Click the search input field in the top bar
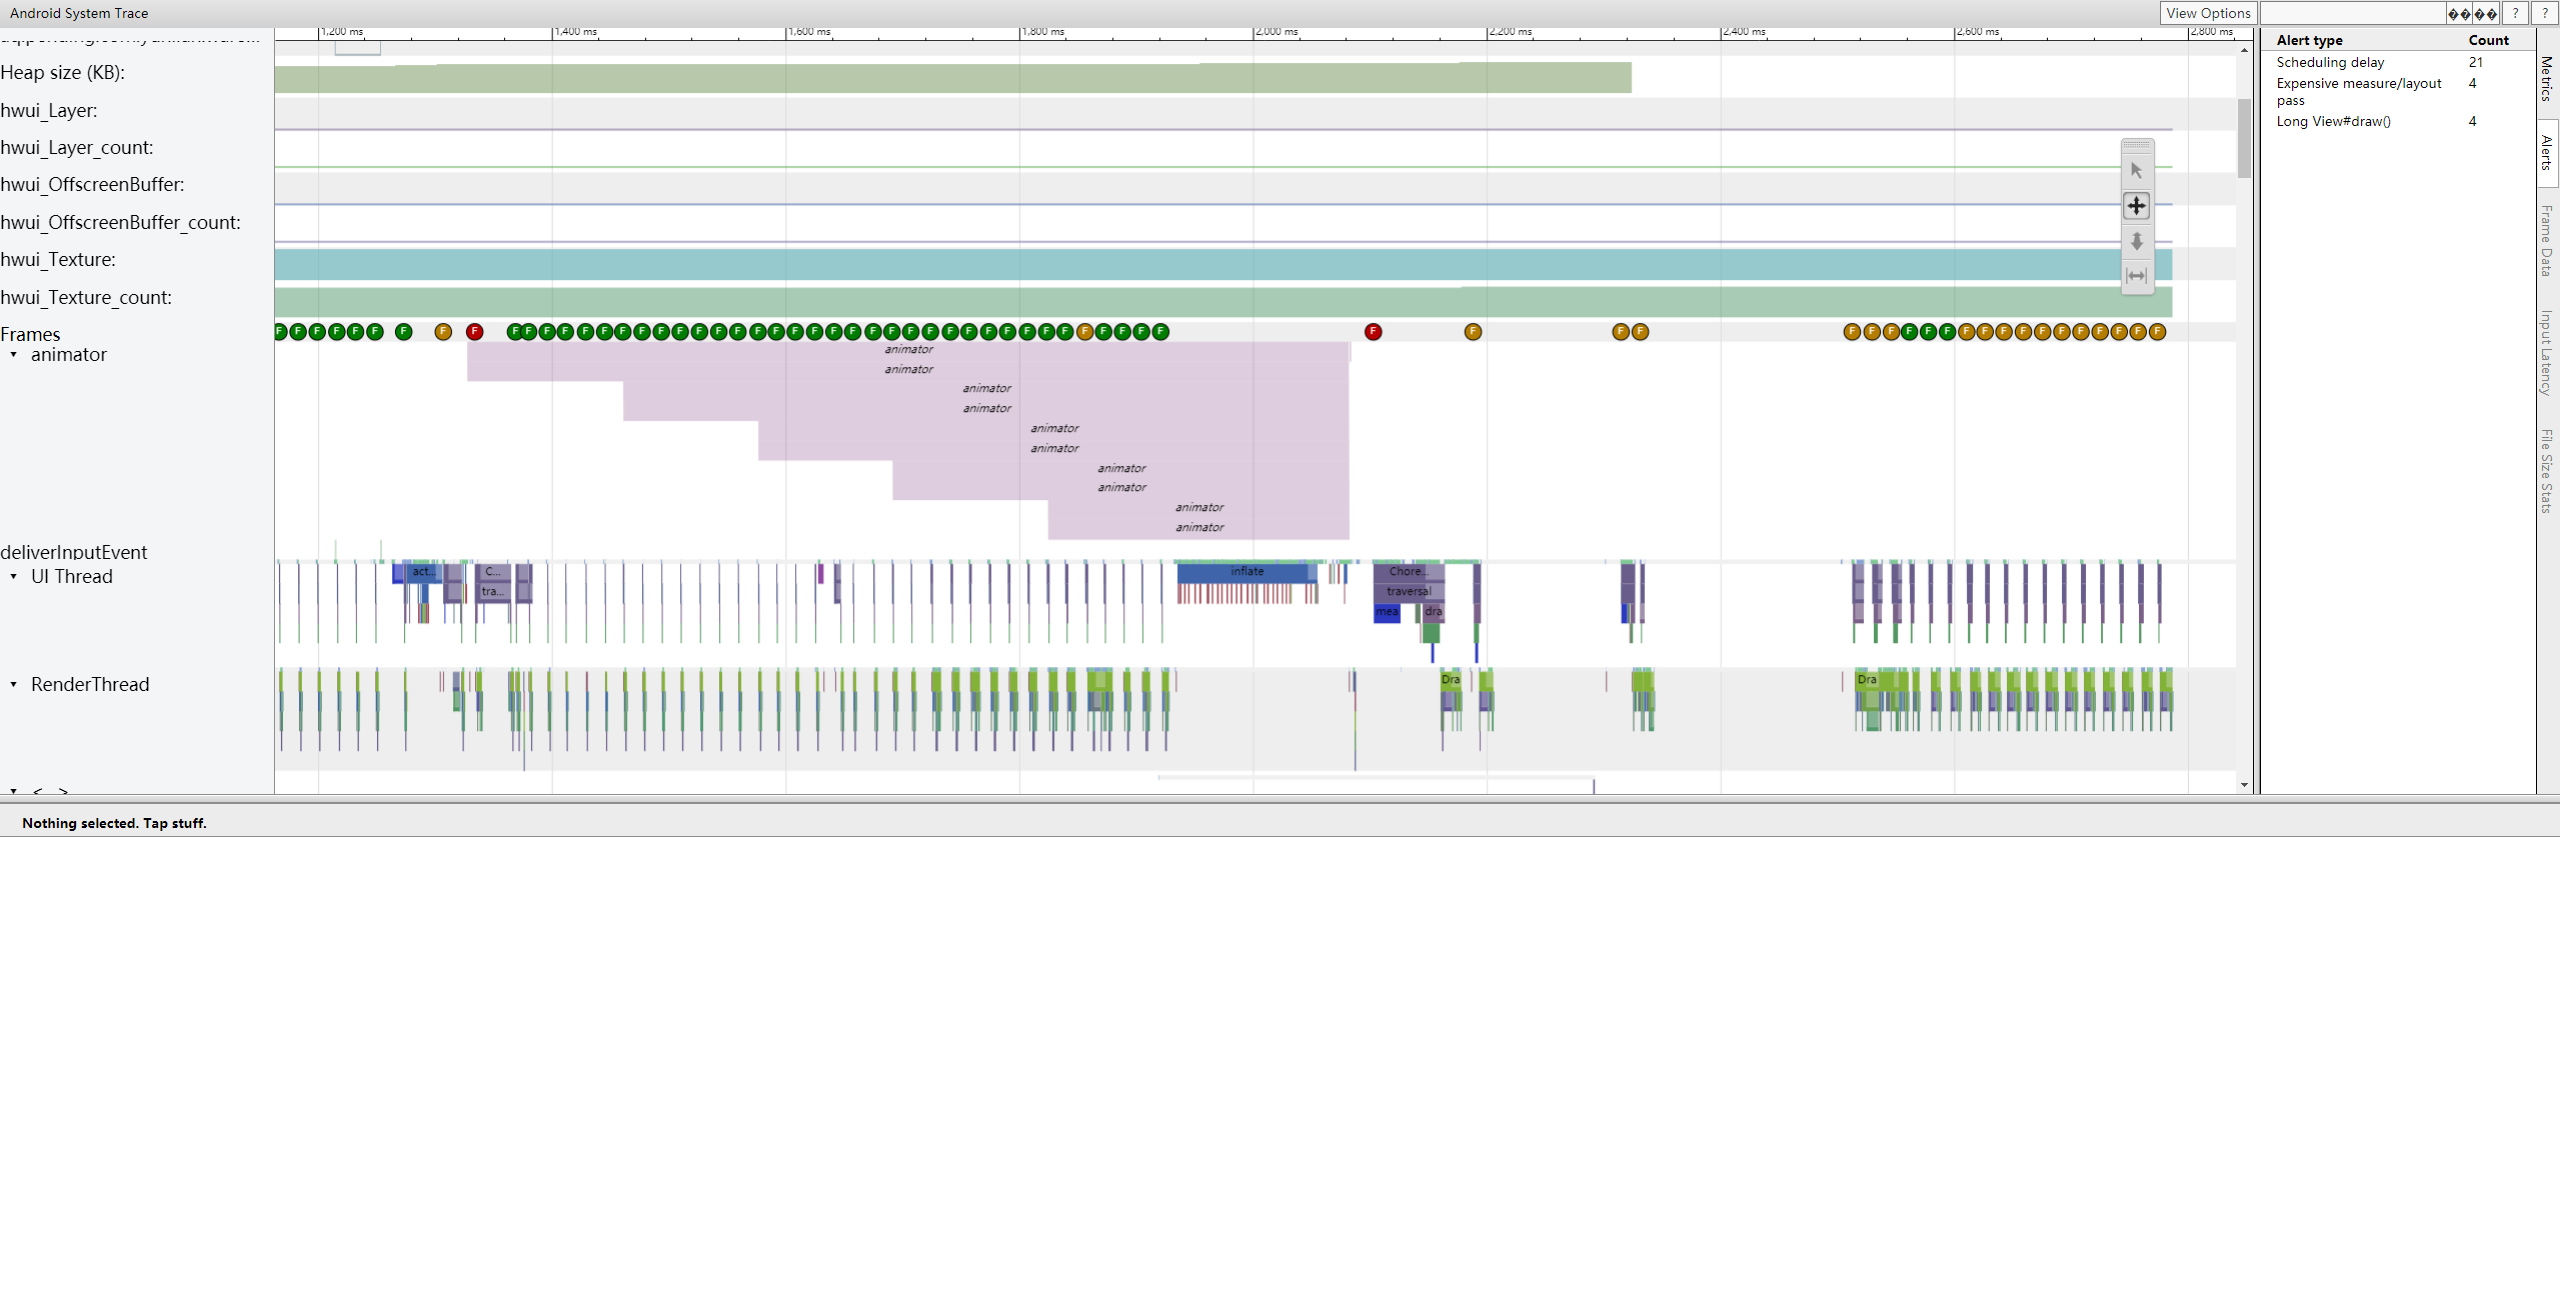 [2352, 13]
